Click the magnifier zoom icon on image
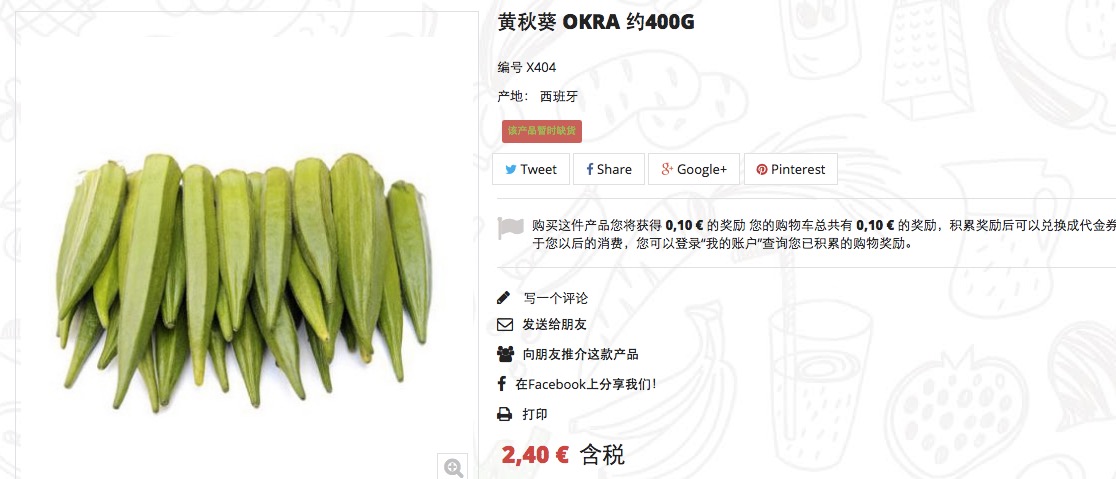Viewport: 1116px width, 479px height. (x=453, y=467)
